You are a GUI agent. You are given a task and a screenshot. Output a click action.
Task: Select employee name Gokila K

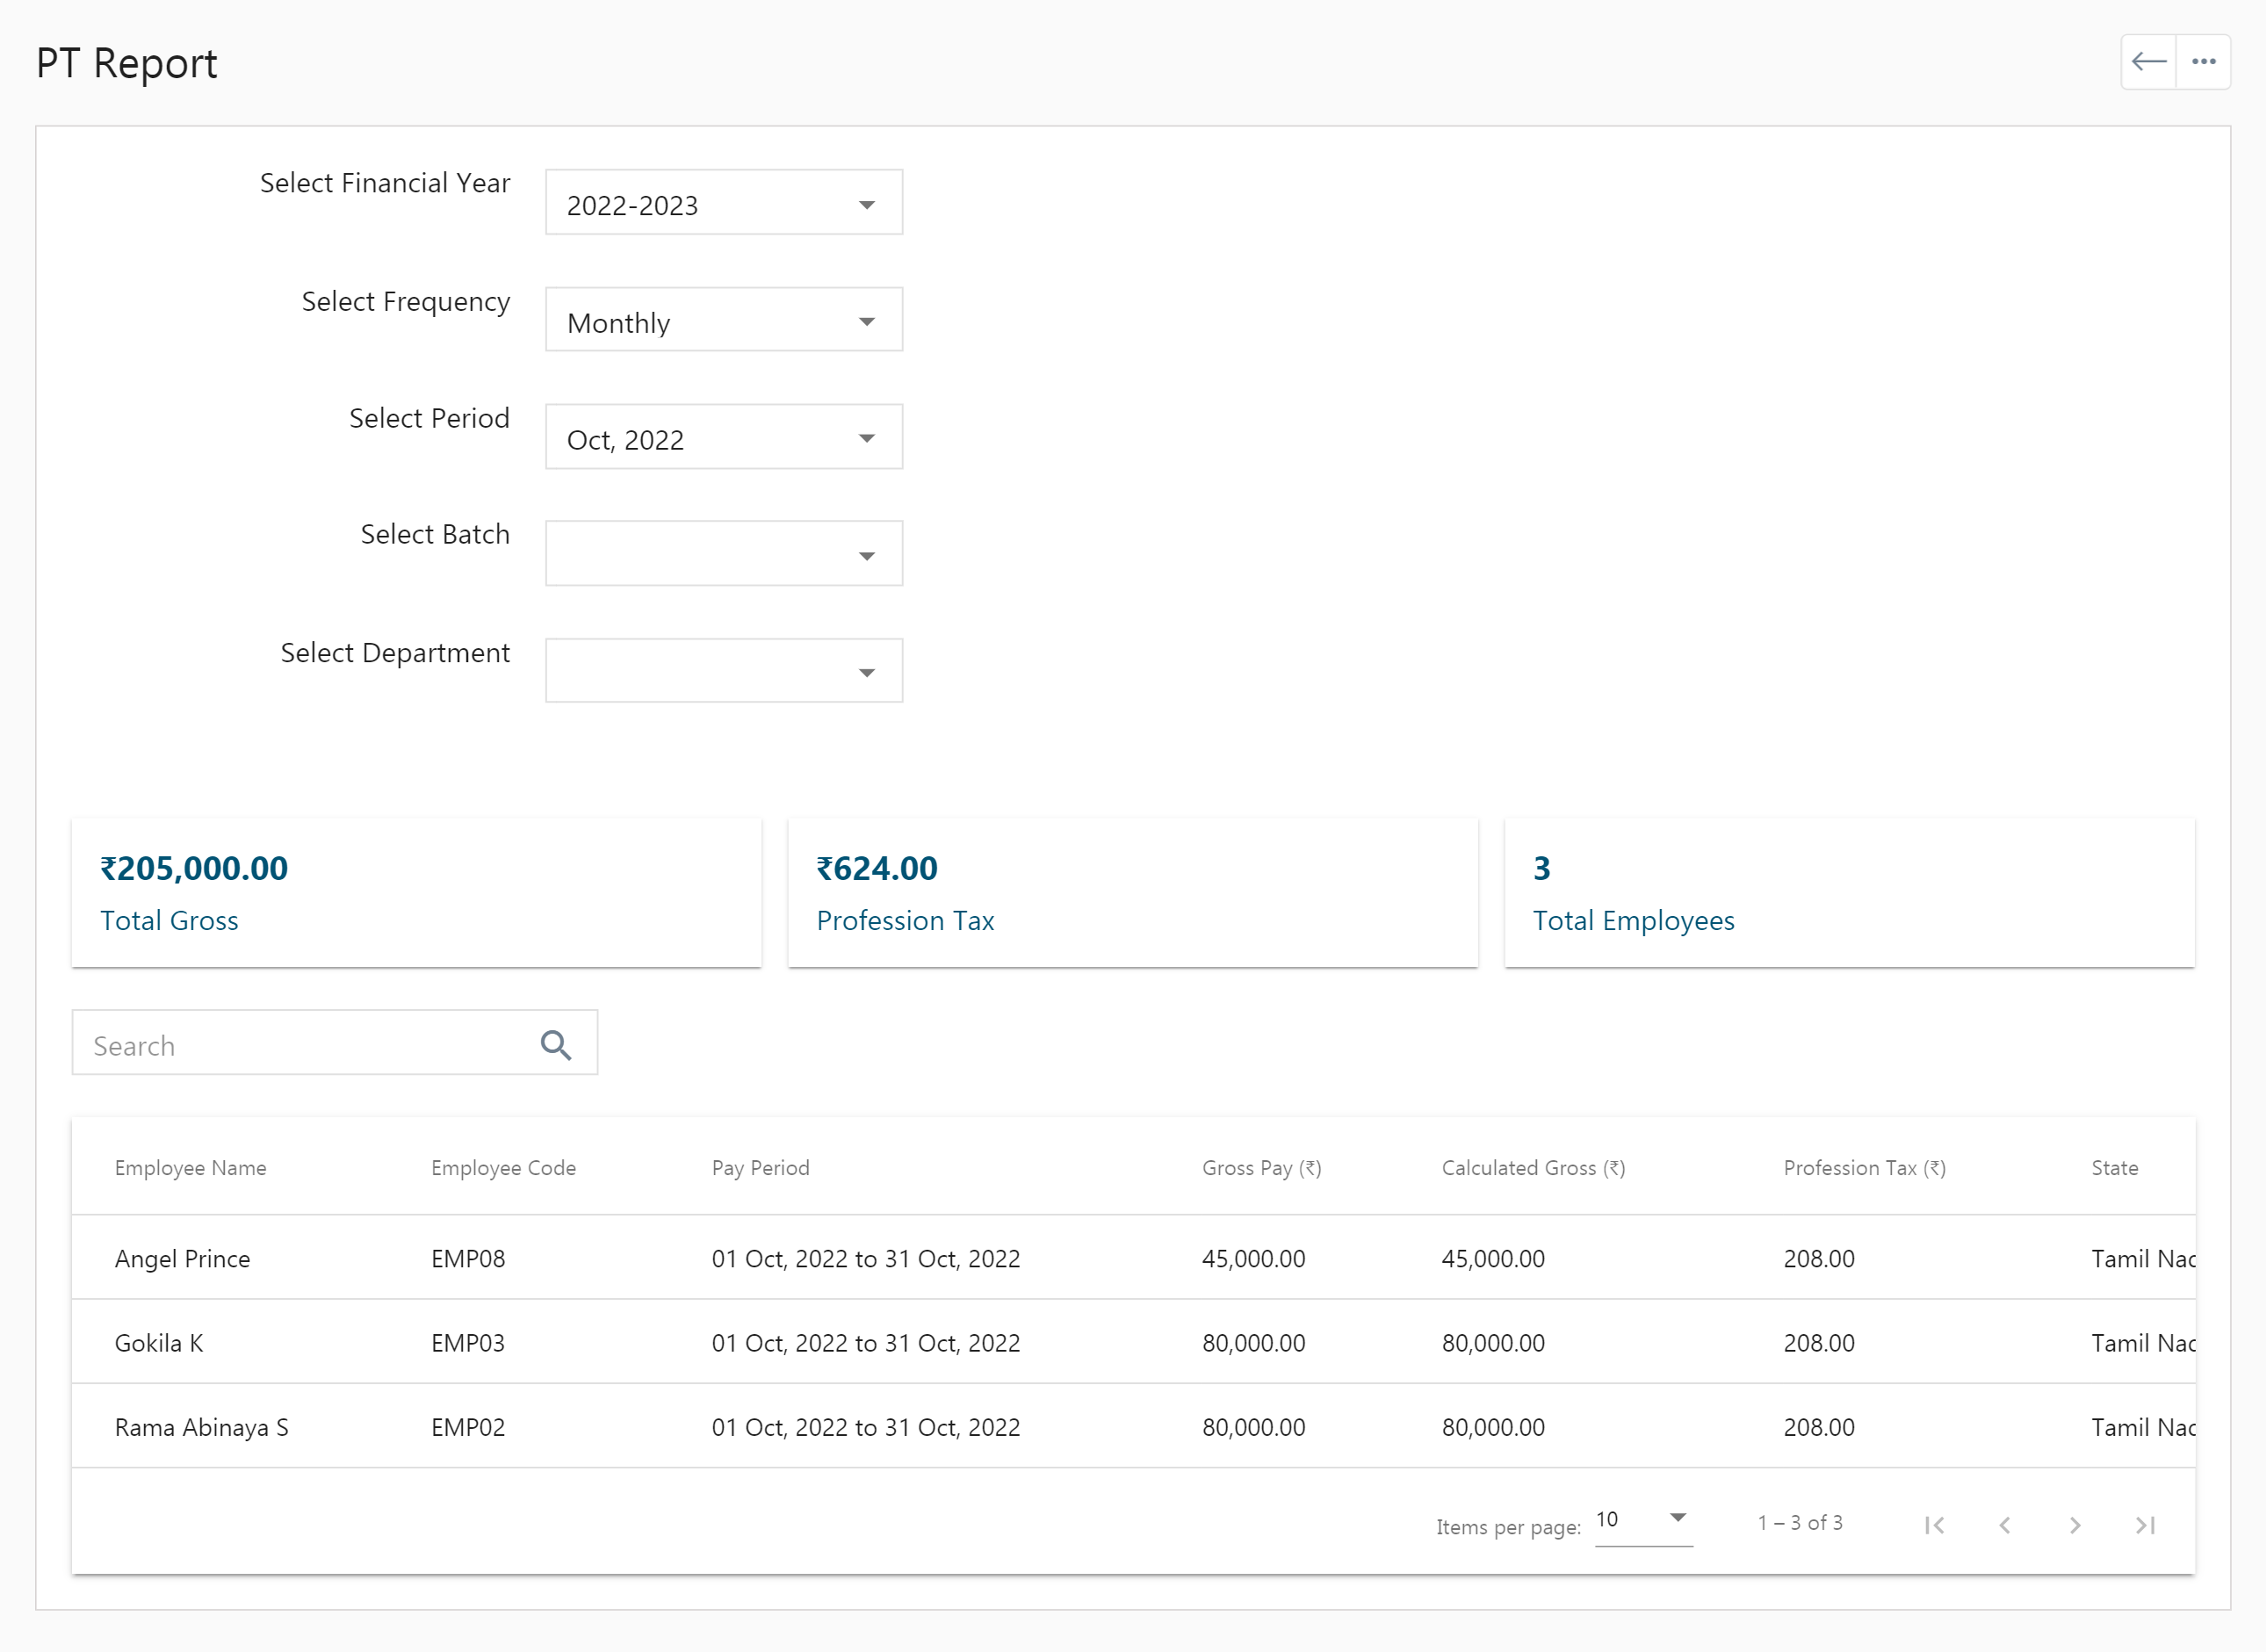click(159, 1343)
